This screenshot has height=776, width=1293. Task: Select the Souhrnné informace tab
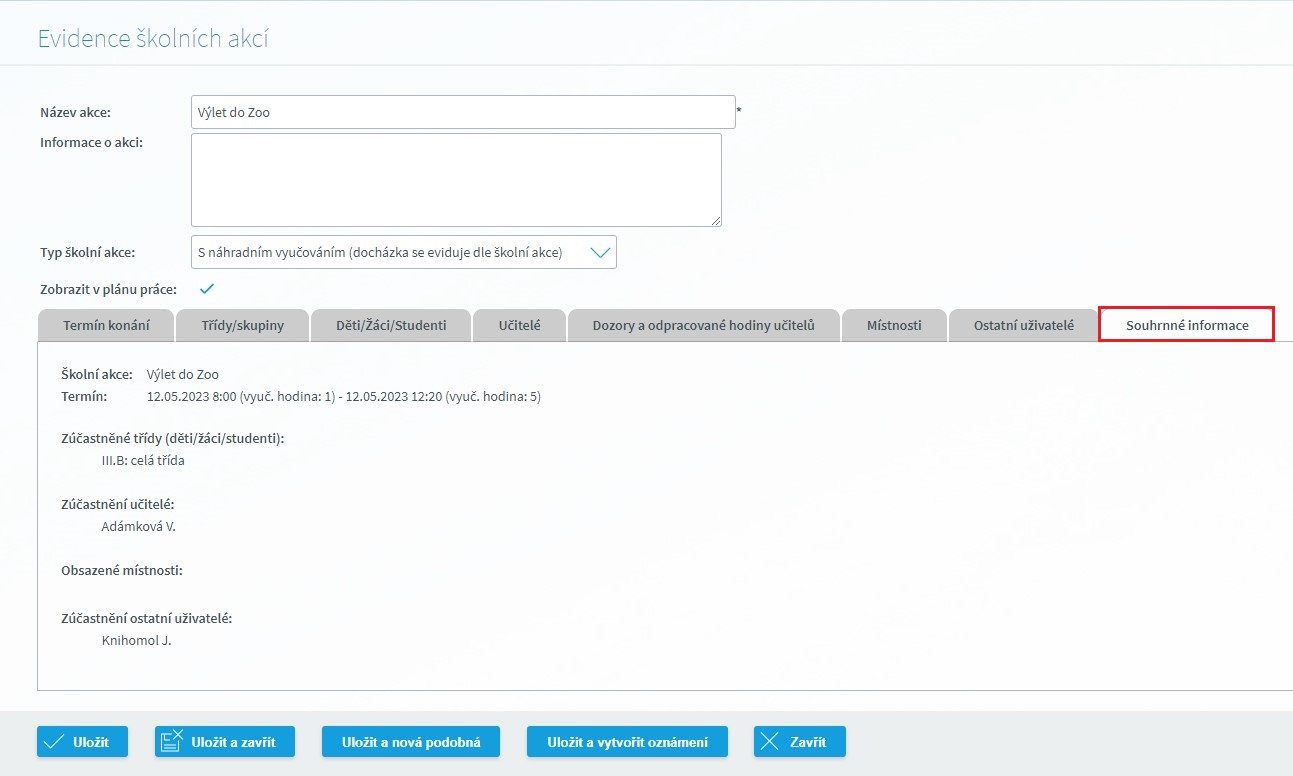(x=1186, y=325)
